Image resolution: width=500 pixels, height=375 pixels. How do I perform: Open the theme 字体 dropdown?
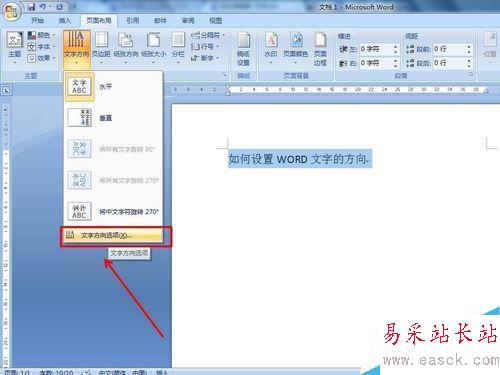(41, 47)
